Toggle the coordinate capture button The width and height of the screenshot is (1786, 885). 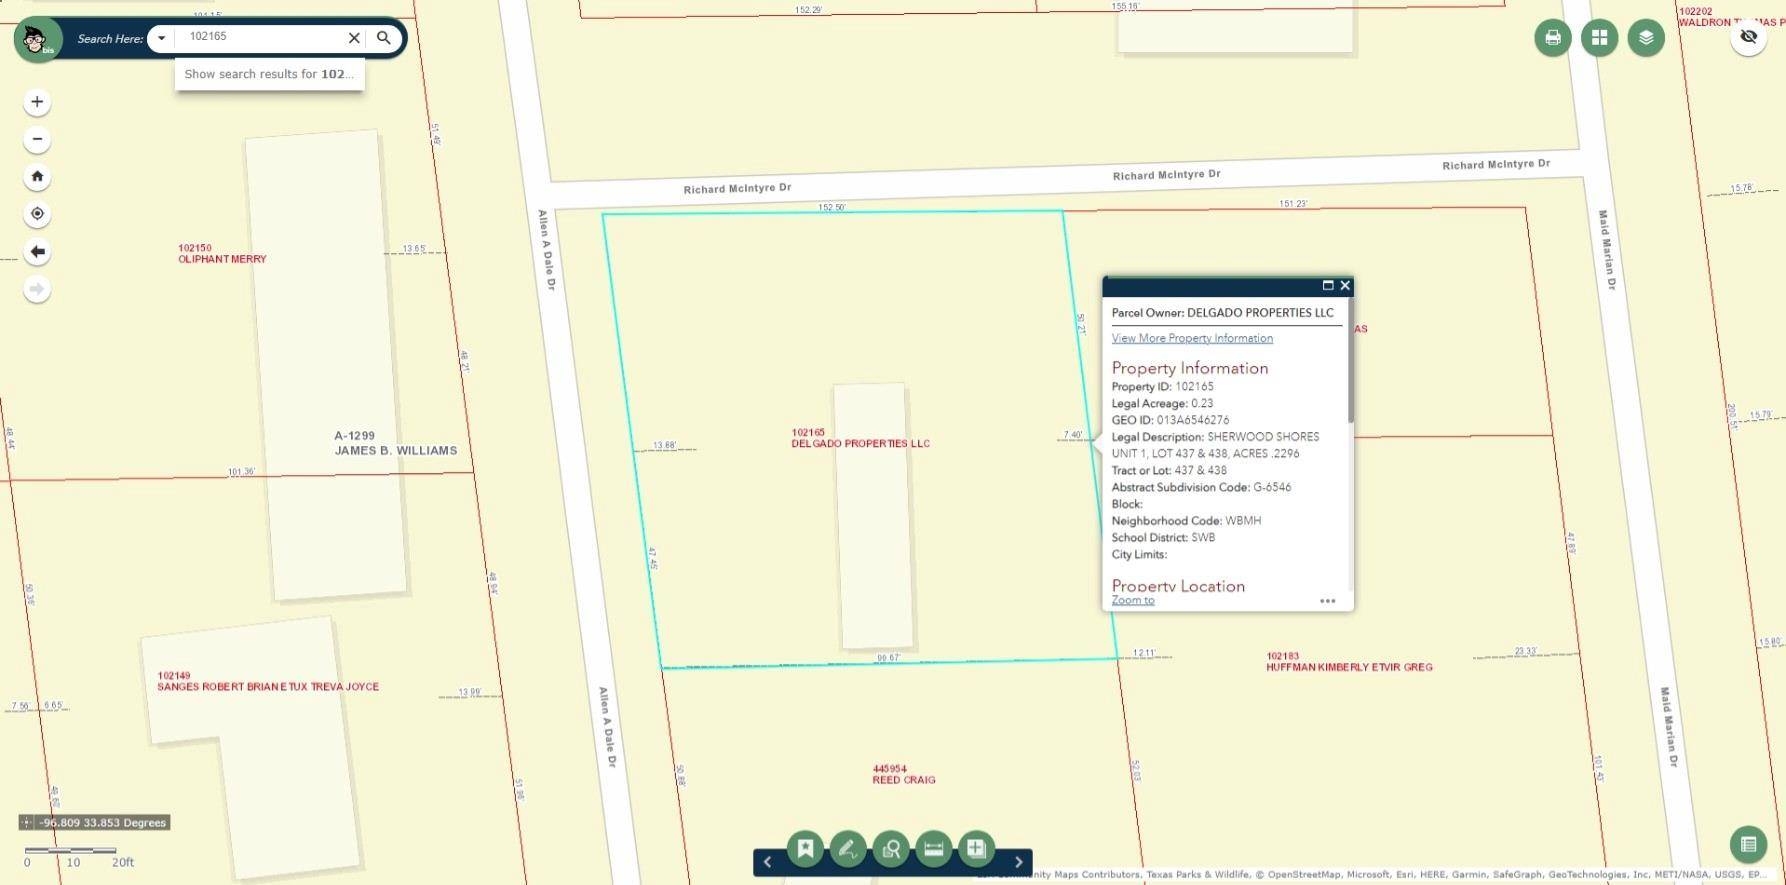click(27, 823)
